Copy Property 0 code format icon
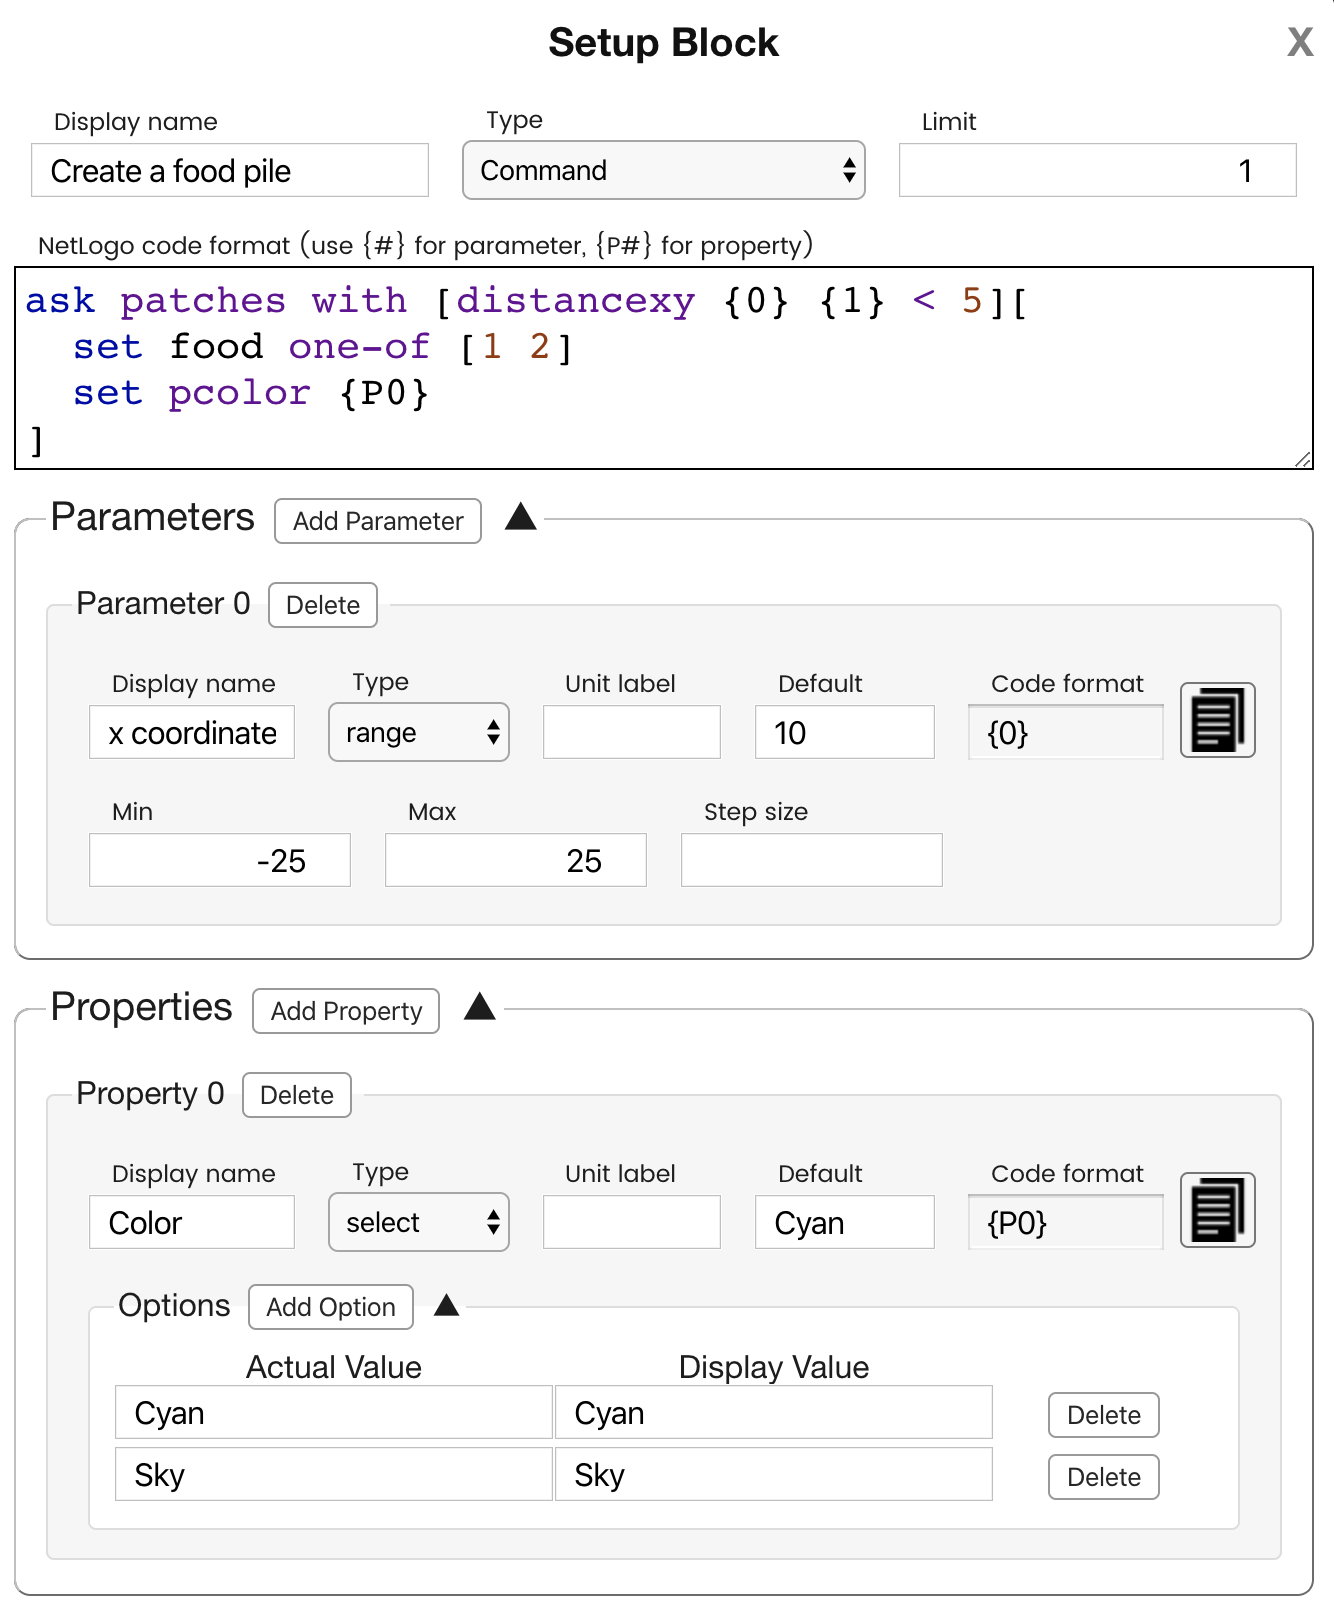This screenshot has width=1334, height=1608. pos(1217,1210)
